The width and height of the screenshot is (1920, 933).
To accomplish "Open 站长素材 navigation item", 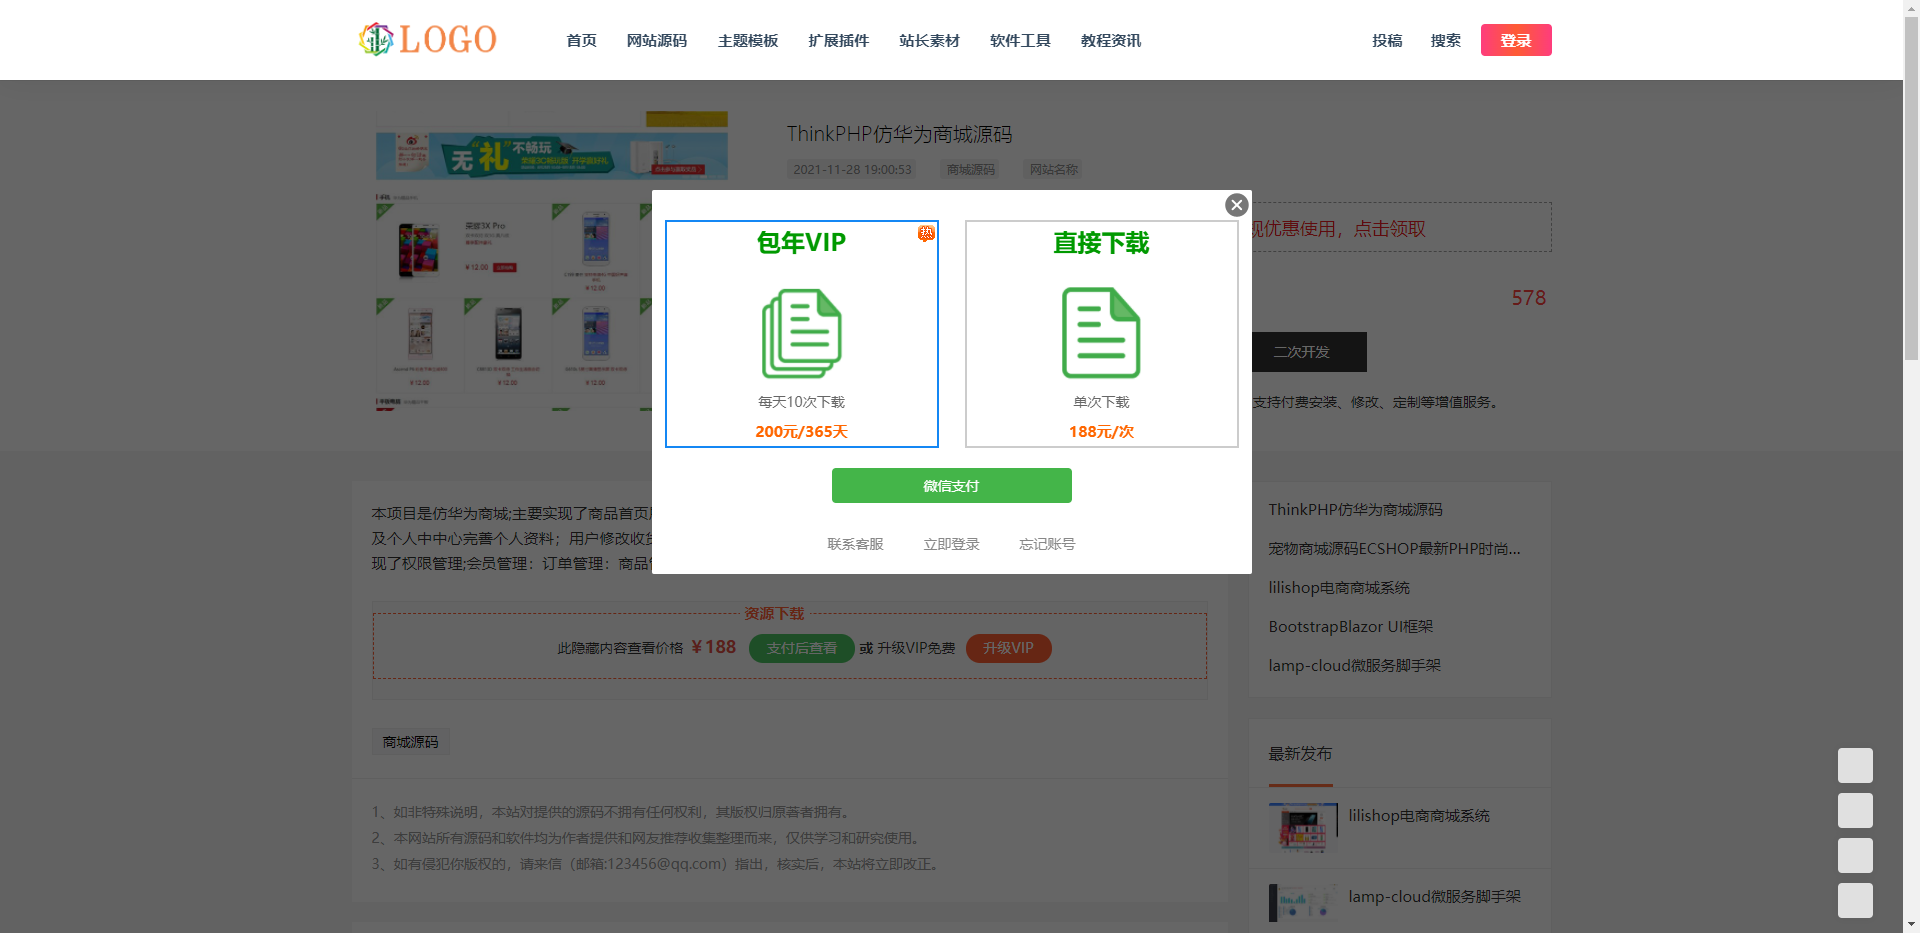I will (x=929, y=40).
